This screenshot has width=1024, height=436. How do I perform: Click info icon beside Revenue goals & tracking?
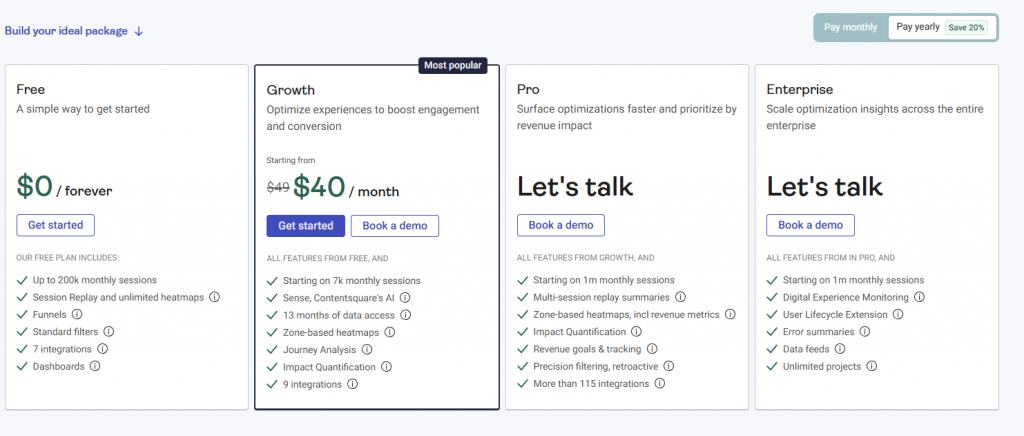[x=652, y=349]
